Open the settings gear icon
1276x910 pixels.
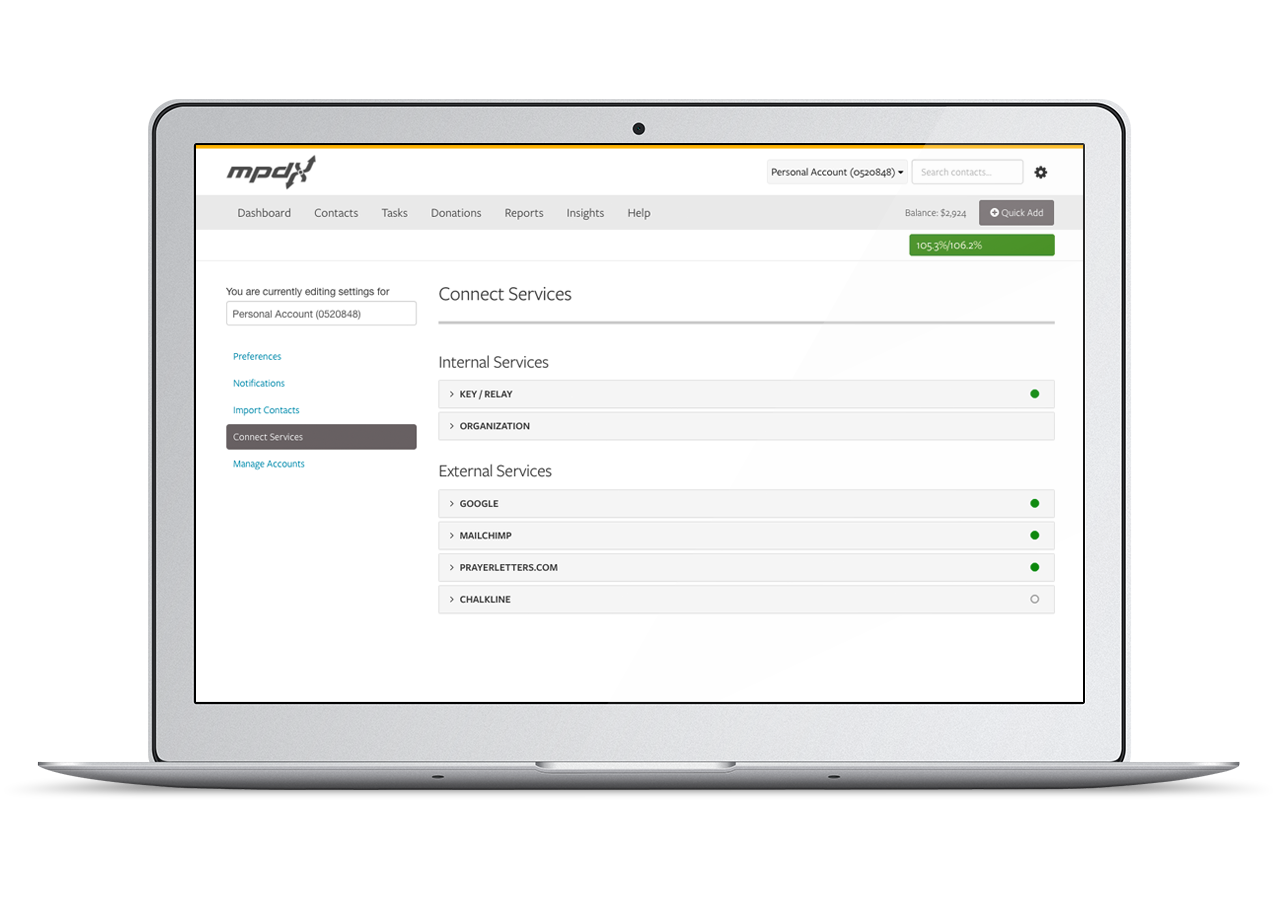[x=1040, y=172]
